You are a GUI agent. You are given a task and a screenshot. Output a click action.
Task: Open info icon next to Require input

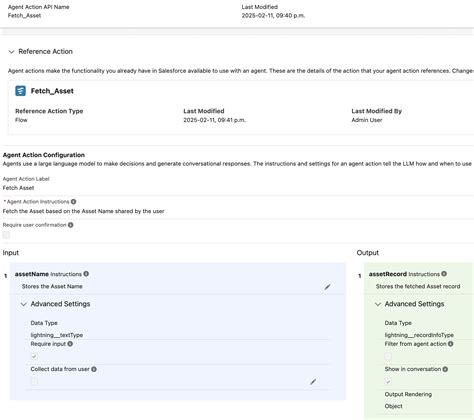pyautogui.click(x=70, y=344)
